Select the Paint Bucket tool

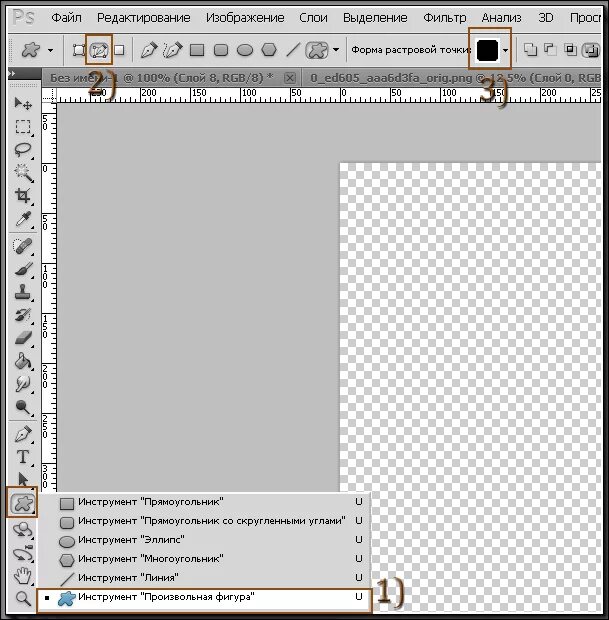[x=23, y=361]
